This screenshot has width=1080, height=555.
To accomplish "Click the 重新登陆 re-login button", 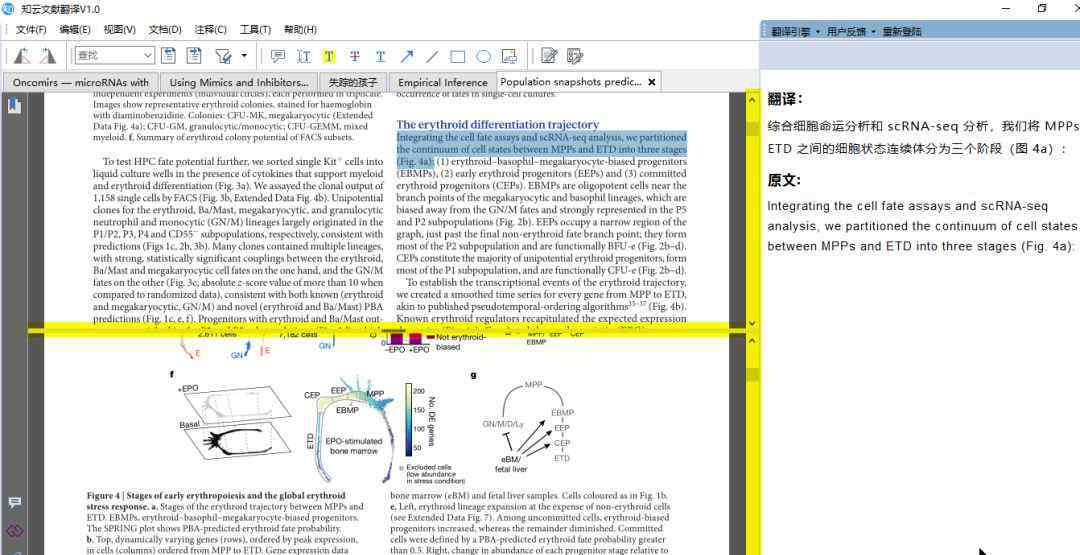I will pos(902,32).
